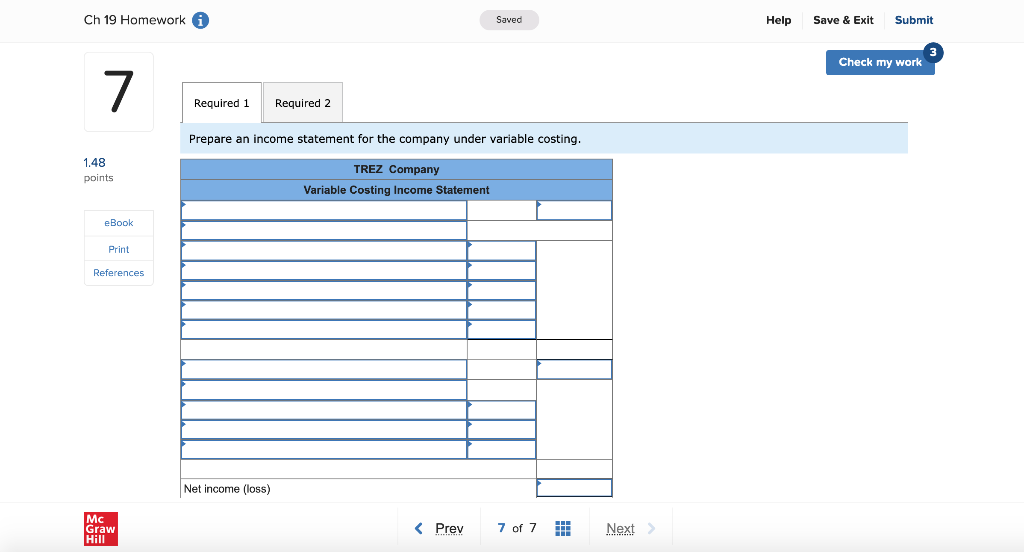Image resolution: width=1024 pixels, height=552 pixels.
Task: Switch to the Required 2 tab
Action: click(x=302, y=103)
